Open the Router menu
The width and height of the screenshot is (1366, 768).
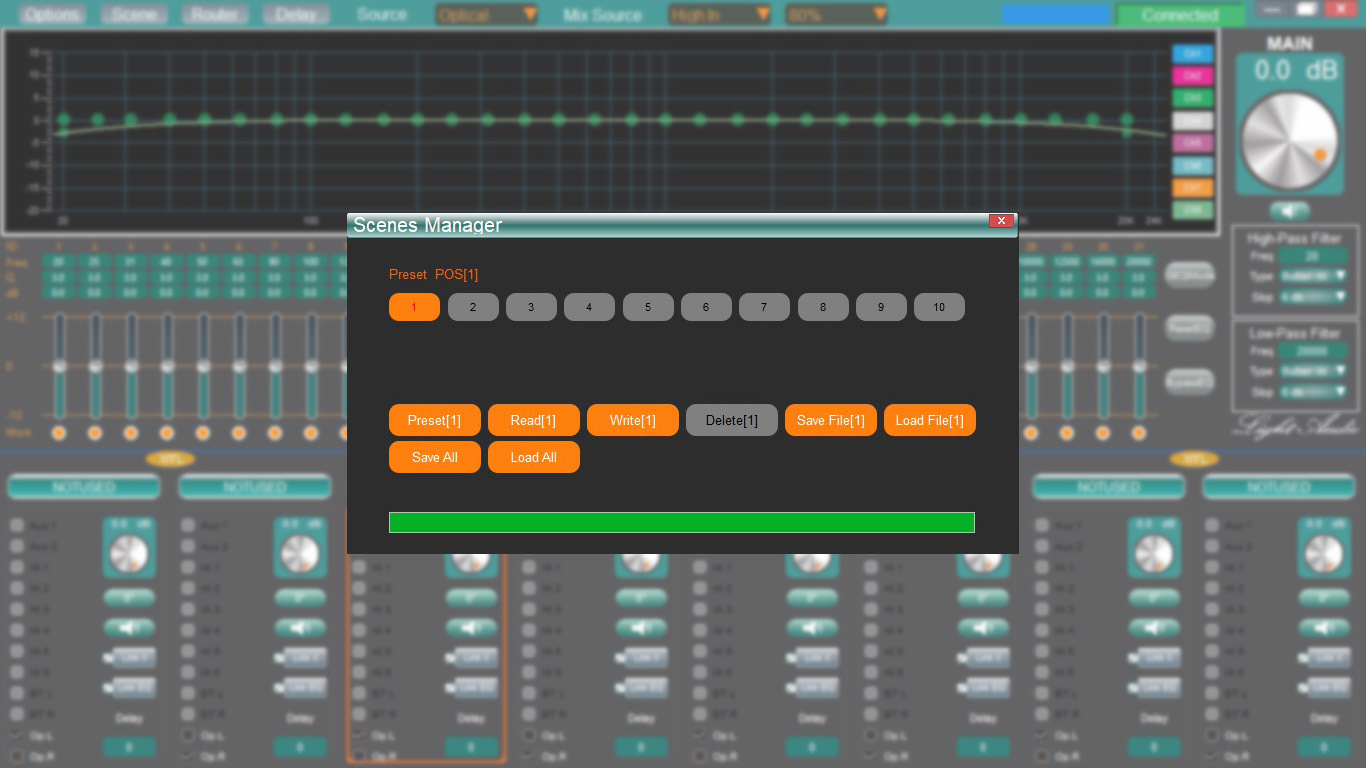pos(215,15)
